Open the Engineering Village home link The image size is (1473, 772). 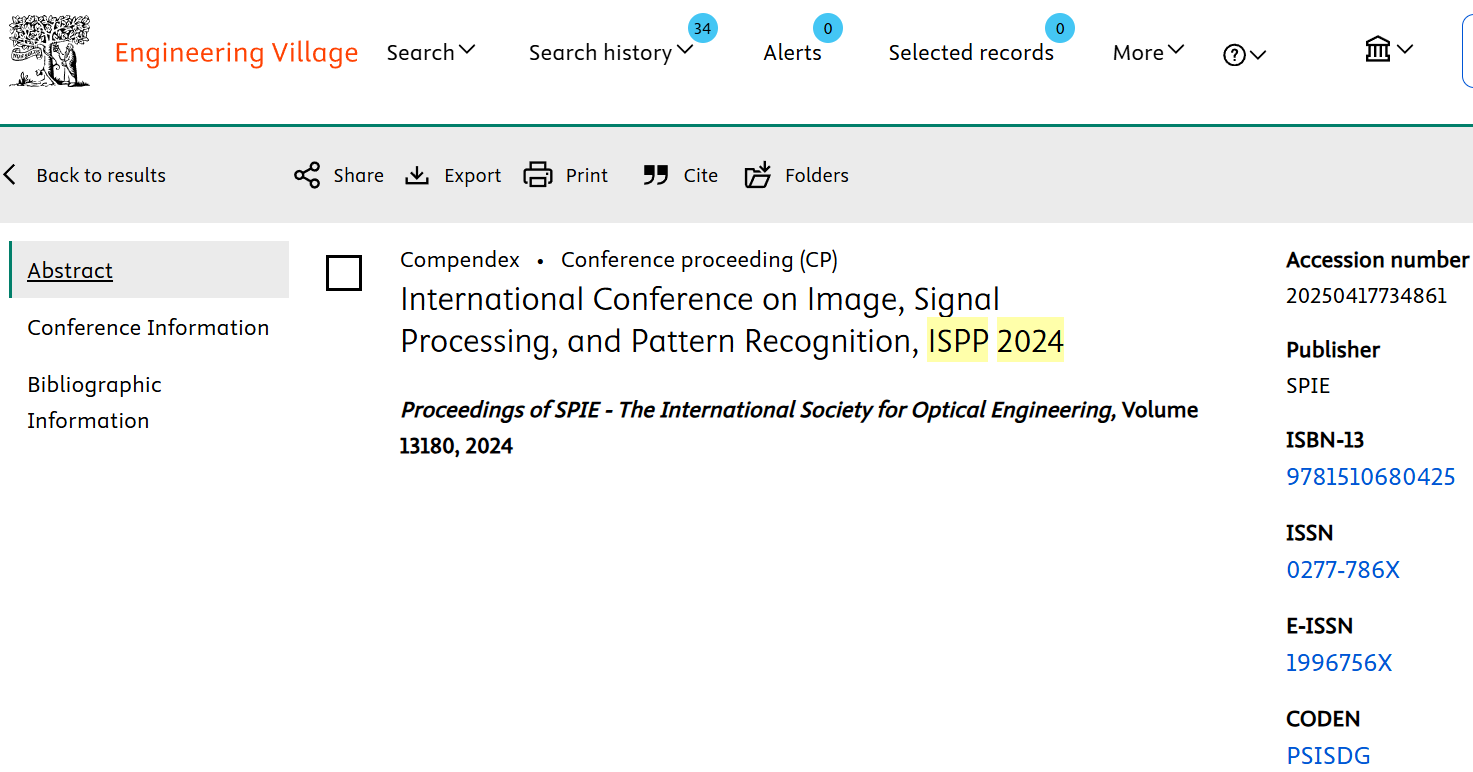click(236, 52)
